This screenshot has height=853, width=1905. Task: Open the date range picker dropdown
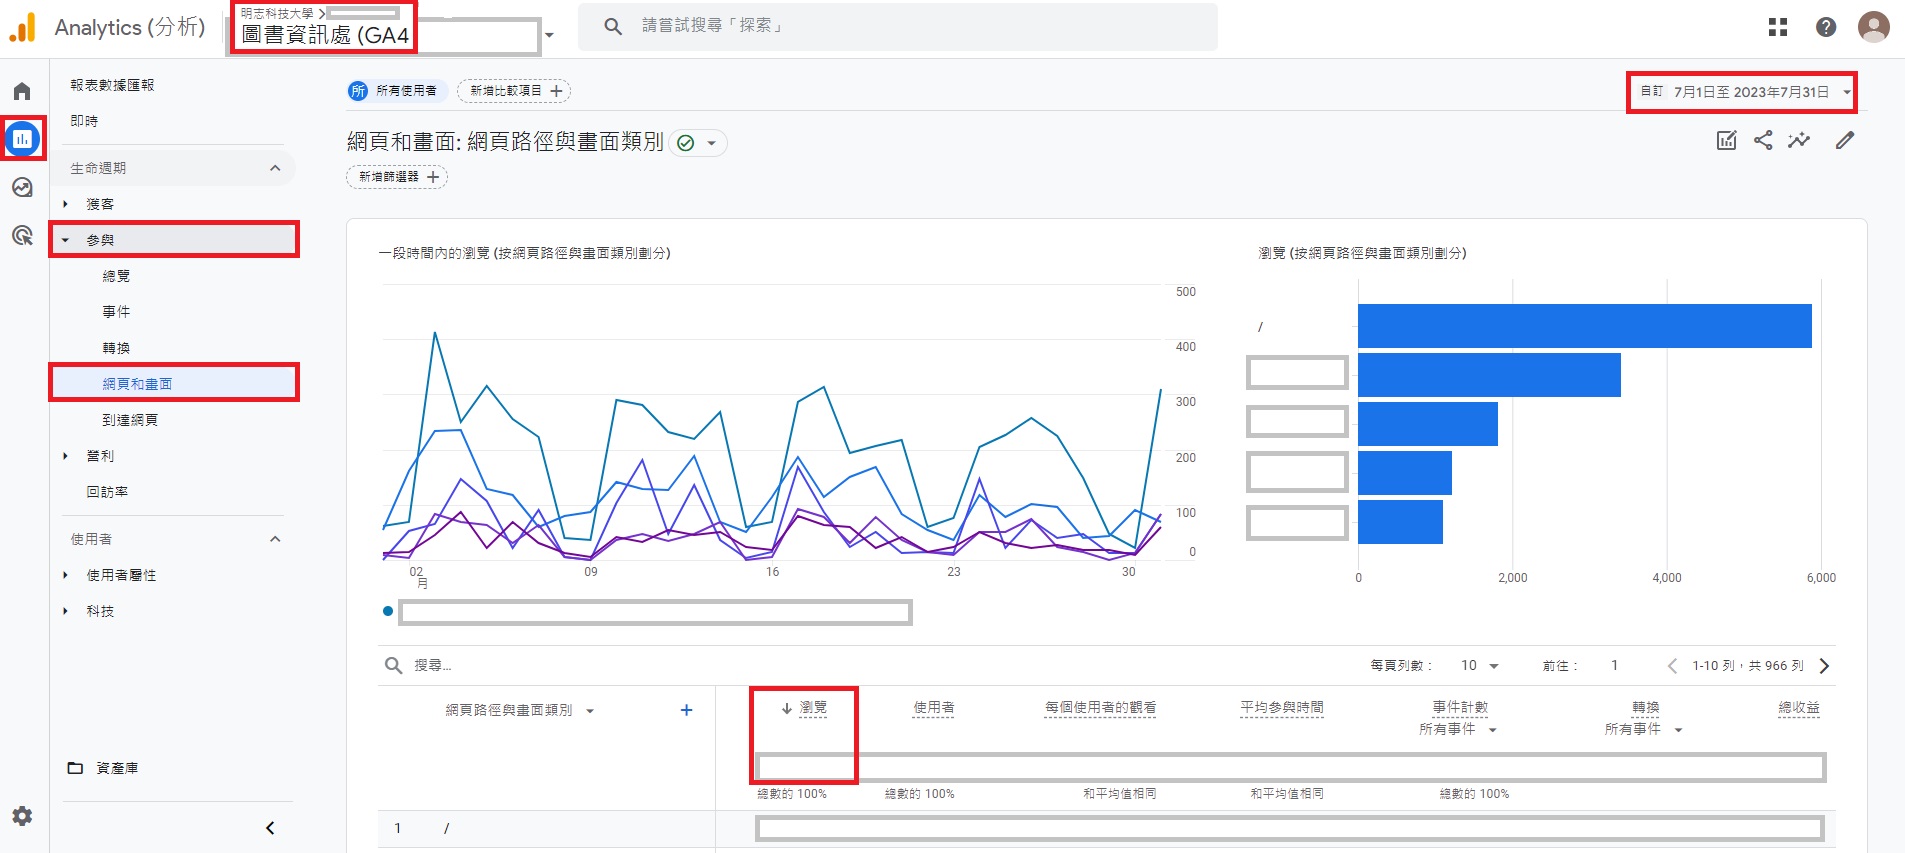(1741, 92)
